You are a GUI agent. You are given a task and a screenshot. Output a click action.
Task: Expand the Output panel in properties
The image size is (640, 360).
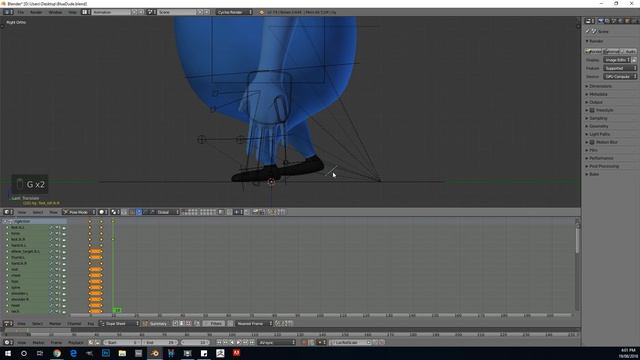596,102
